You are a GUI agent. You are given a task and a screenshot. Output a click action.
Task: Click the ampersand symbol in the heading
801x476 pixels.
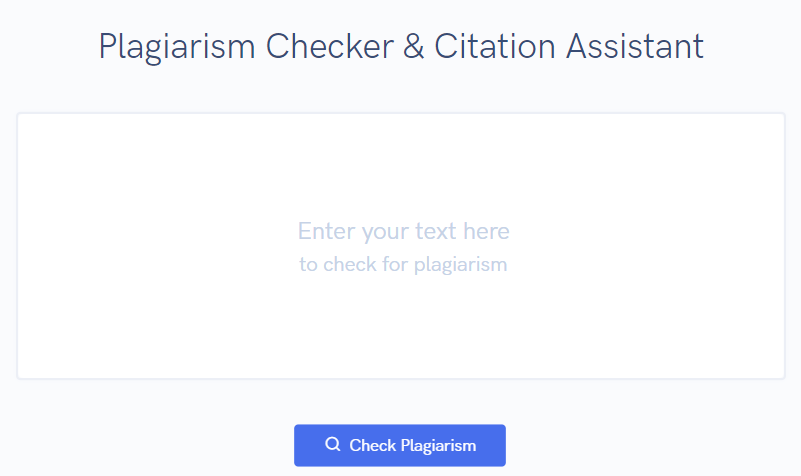pos(413,46)
